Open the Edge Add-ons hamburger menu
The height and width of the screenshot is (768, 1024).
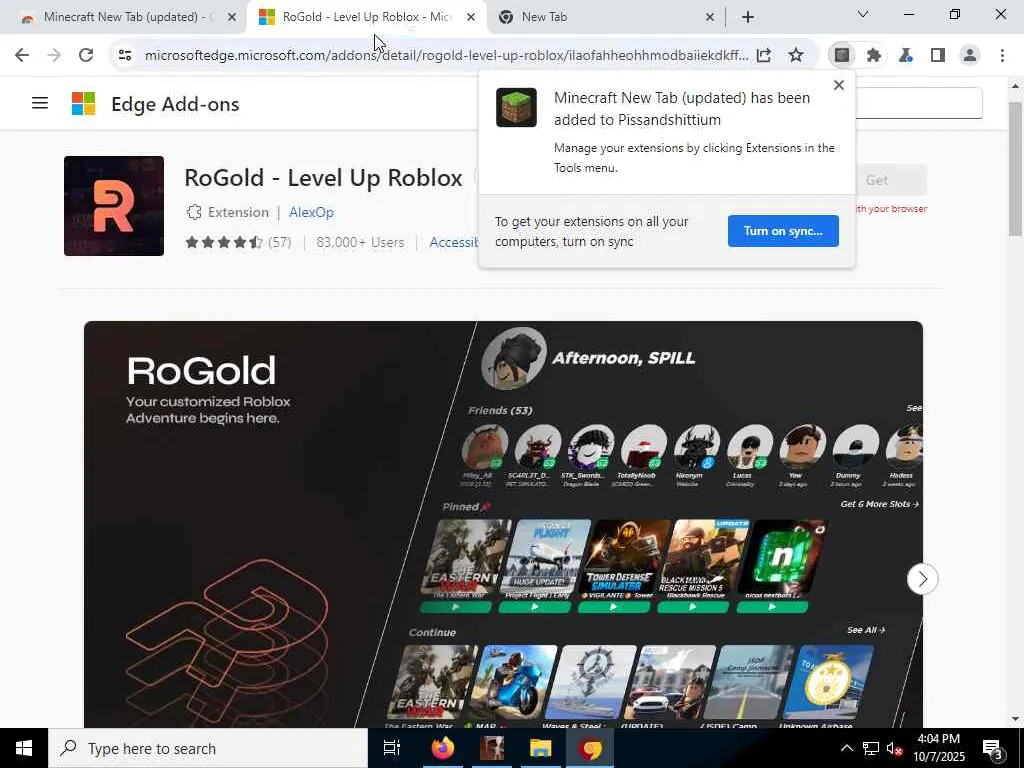(40, 103)
